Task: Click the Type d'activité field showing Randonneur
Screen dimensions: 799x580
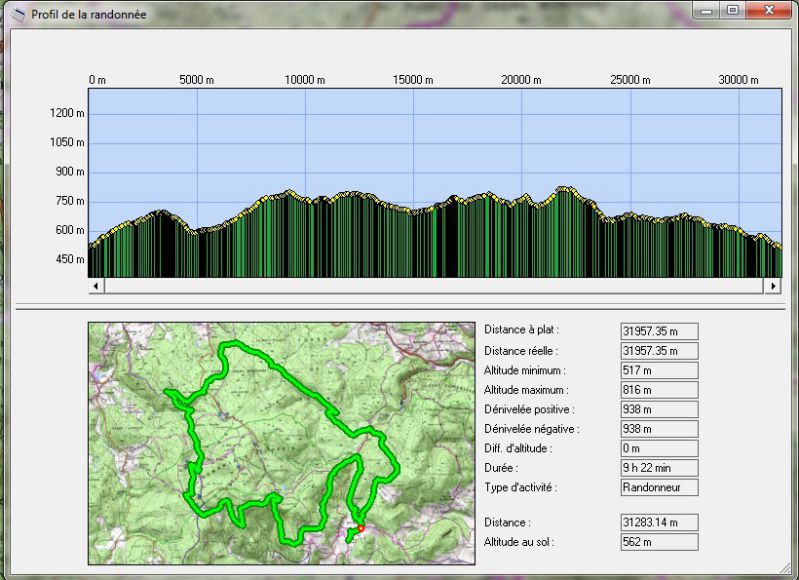Action: pyautogui.click(x=658, y=488)
